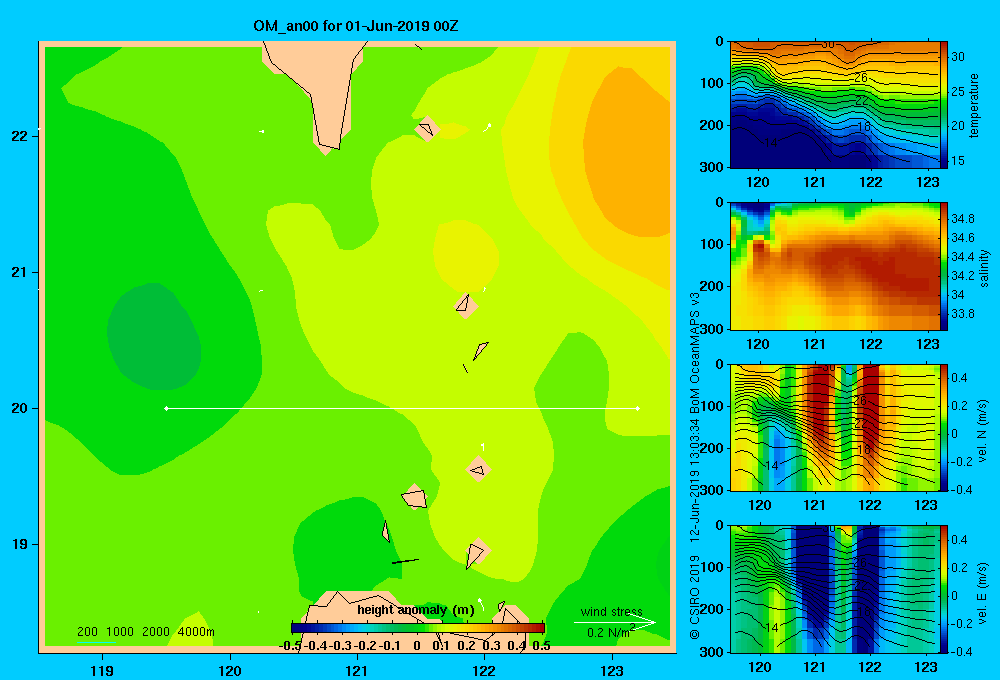Click the 'vel. N (m/s)' axis label
The width and height of the screenshot is (1000, 680).
(982, 431)
